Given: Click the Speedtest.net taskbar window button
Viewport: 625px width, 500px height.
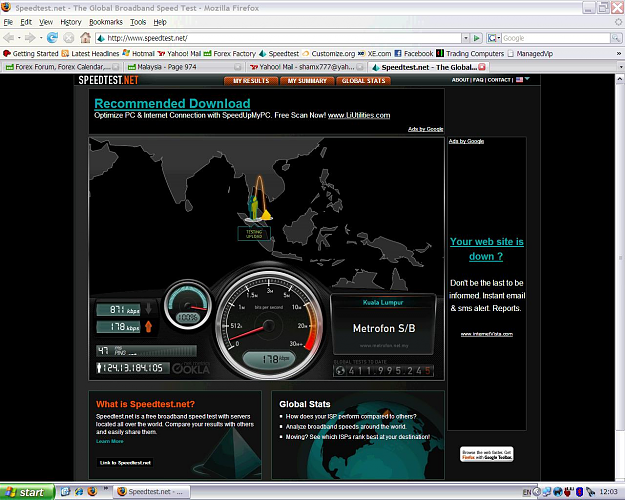Looking at the screenshot, I should coord(151,492).
